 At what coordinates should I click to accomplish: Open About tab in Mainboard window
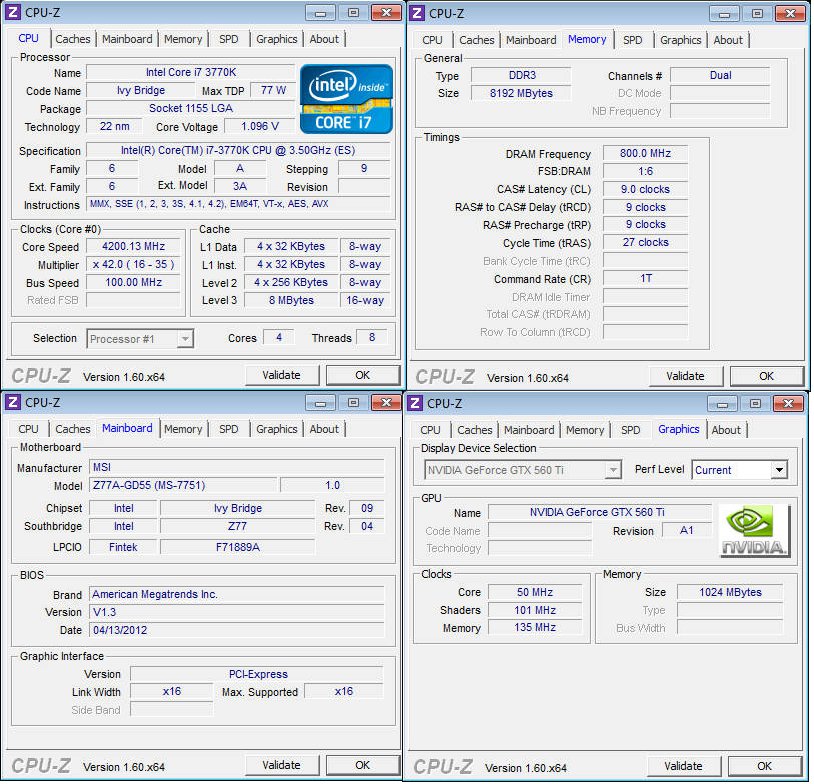(324, 429)
